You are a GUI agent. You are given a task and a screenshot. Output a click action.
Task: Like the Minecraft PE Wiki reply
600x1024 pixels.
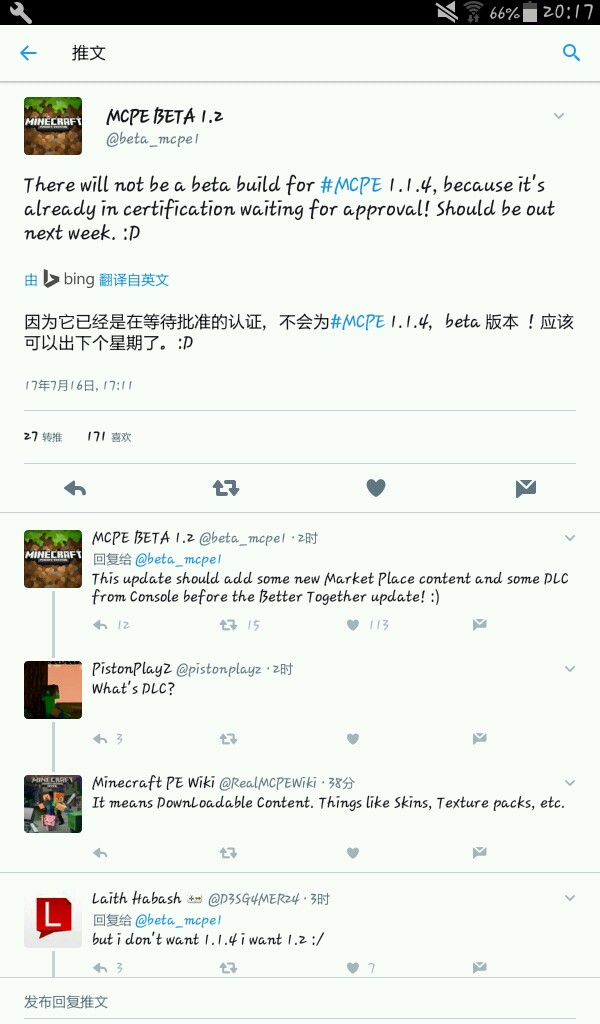(x=353, y=852)
